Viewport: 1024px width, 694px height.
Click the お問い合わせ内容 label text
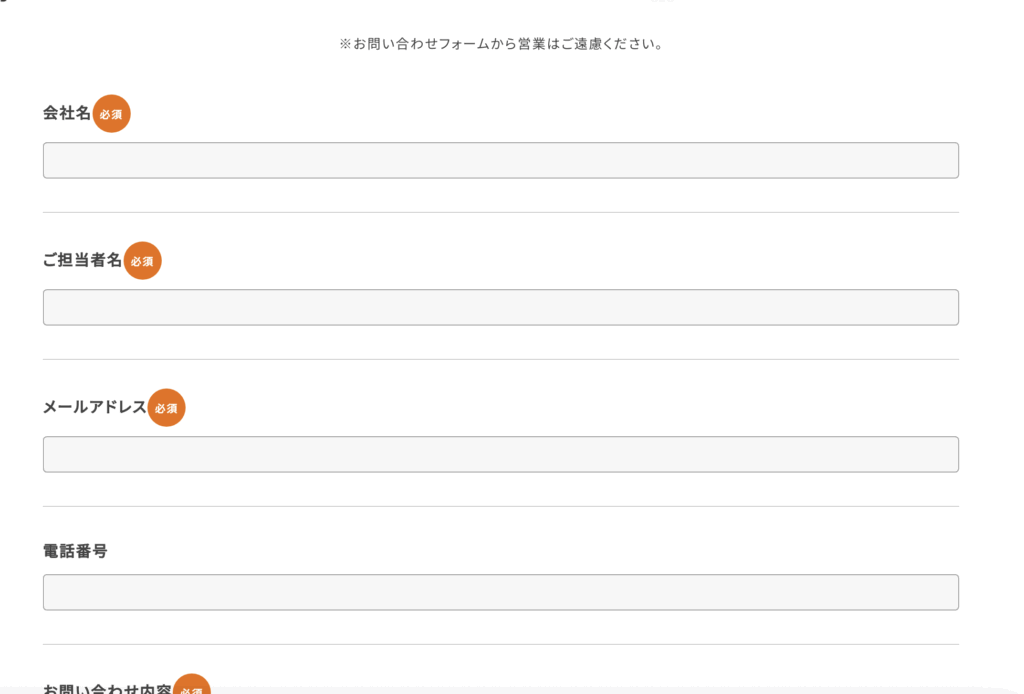107,688
